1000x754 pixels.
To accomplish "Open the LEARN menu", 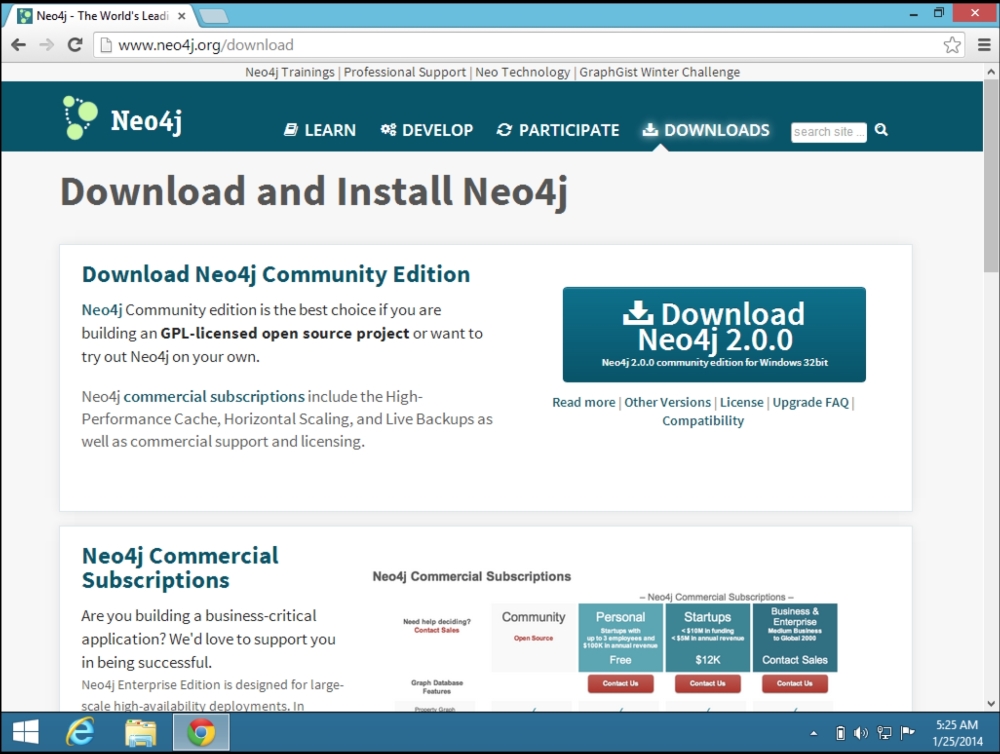I will 320,130.
